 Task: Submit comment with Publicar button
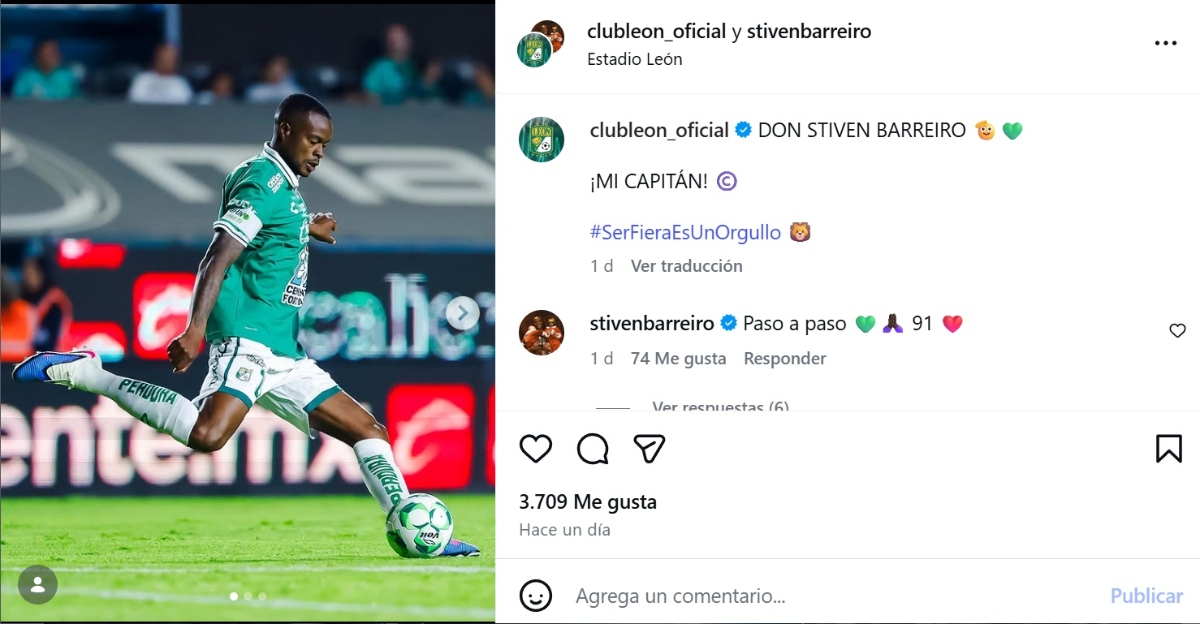coord(1146,596)
